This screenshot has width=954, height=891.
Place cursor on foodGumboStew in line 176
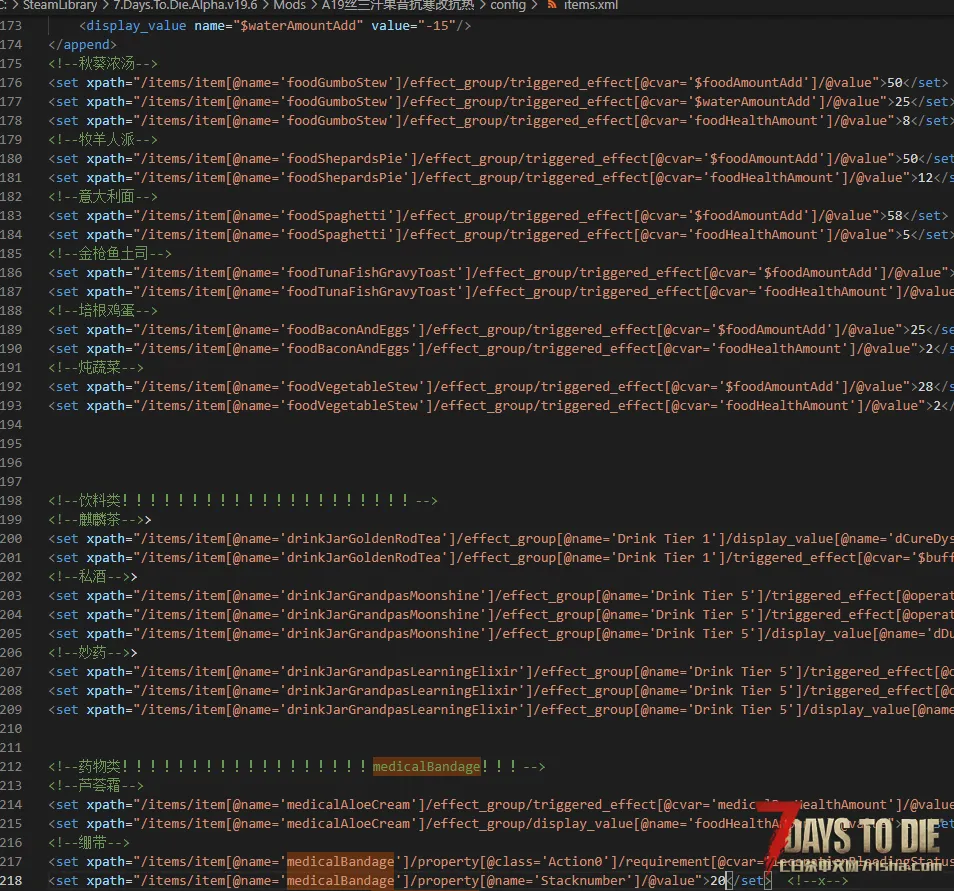[x=336, y=82]
